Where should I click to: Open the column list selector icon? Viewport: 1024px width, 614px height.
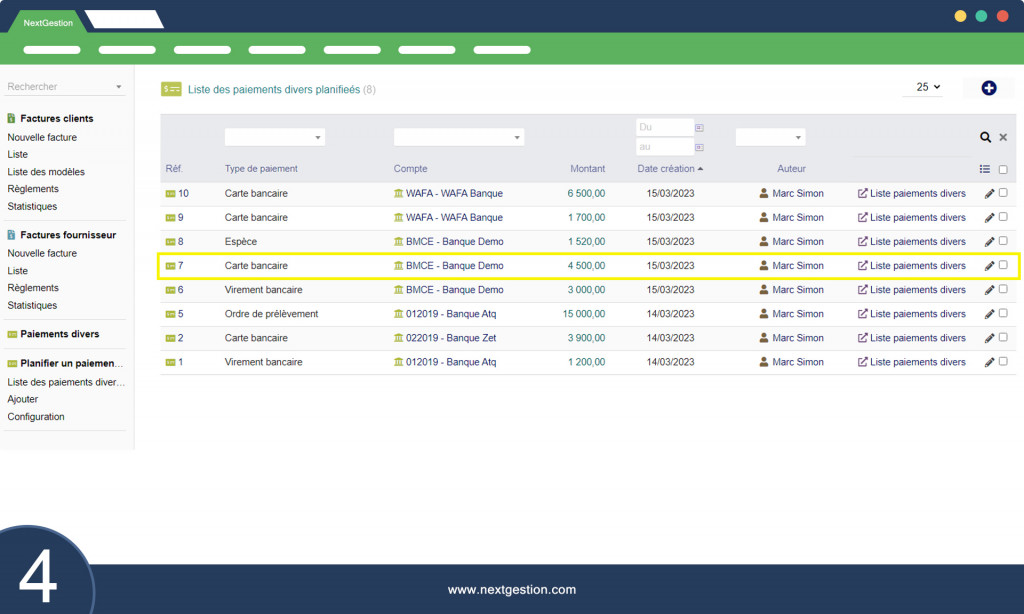pyautogui.click(x=985, y=169)
